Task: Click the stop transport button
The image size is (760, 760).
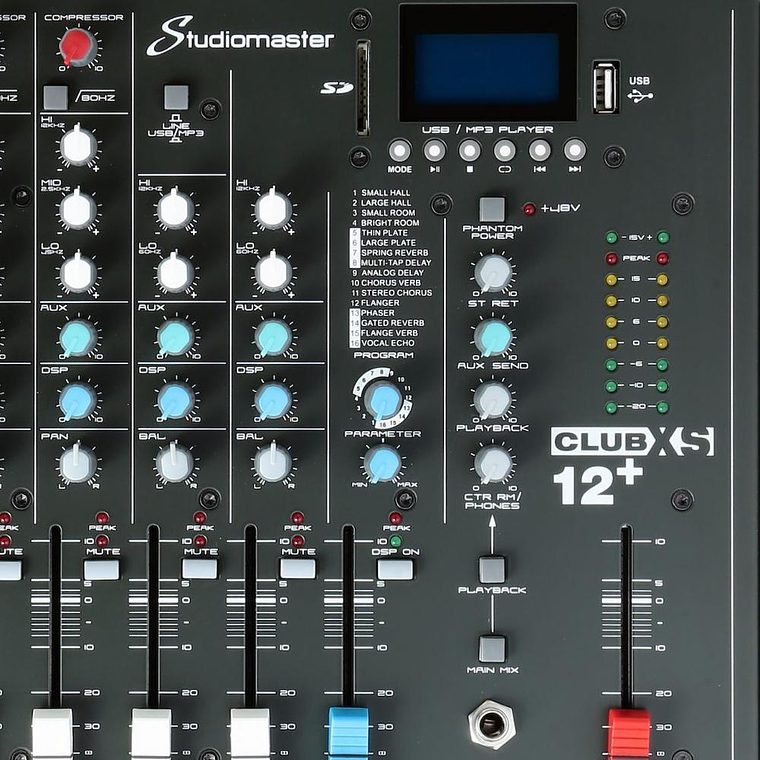Action: click(x=470, y=151)
